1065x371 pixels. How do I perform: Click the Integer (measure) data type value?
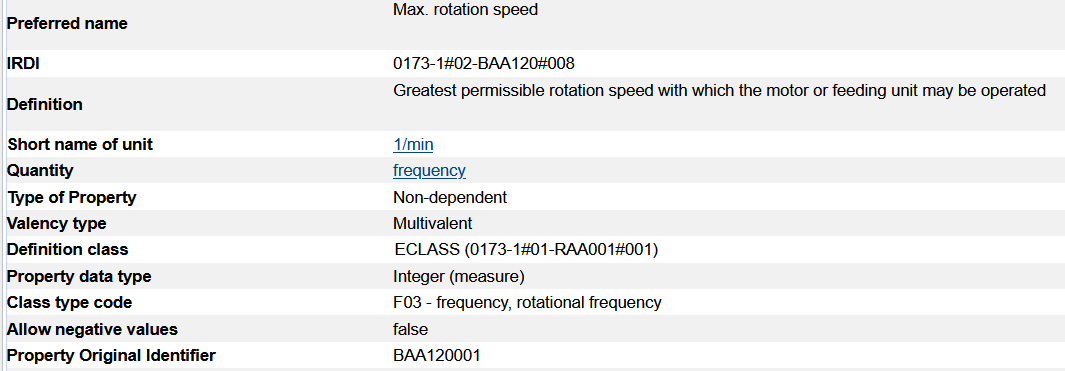click(x=459, y=277)
